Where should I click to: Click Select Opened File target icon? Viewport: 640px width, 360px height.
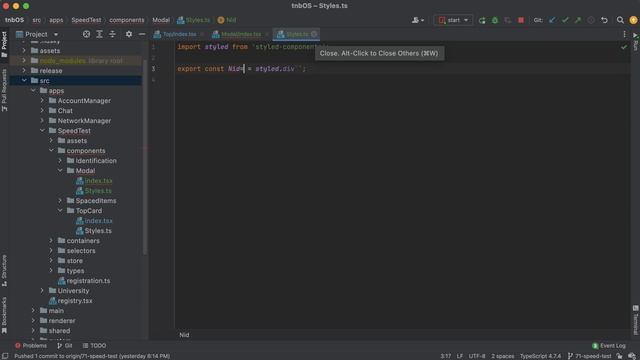click(x=86, y=34)
